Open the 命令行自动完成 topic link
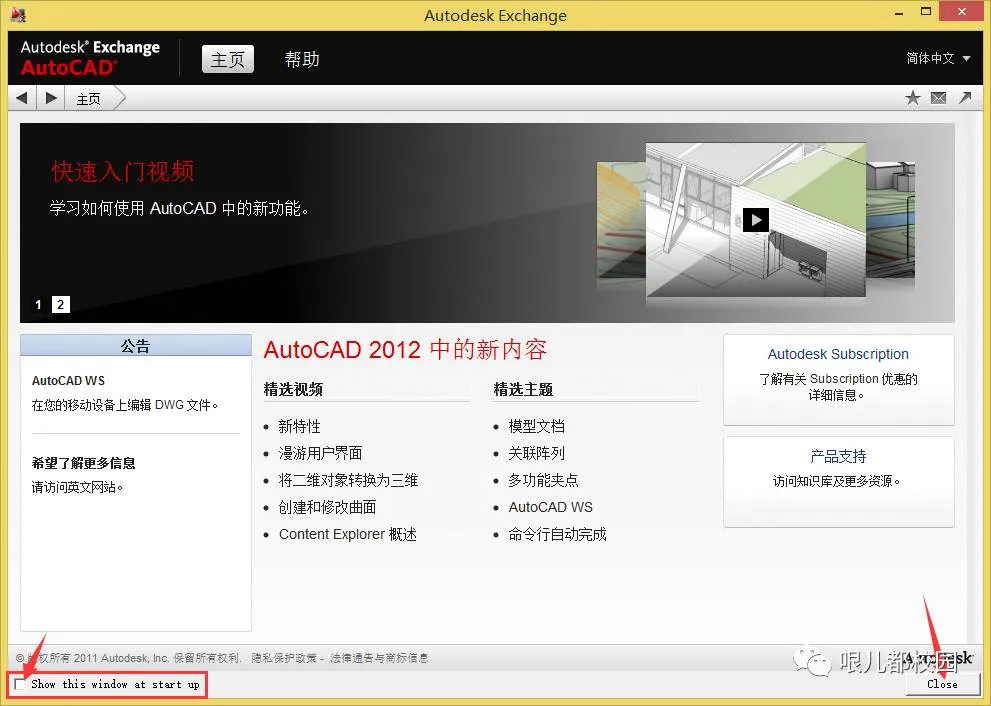 pos(557,534)
